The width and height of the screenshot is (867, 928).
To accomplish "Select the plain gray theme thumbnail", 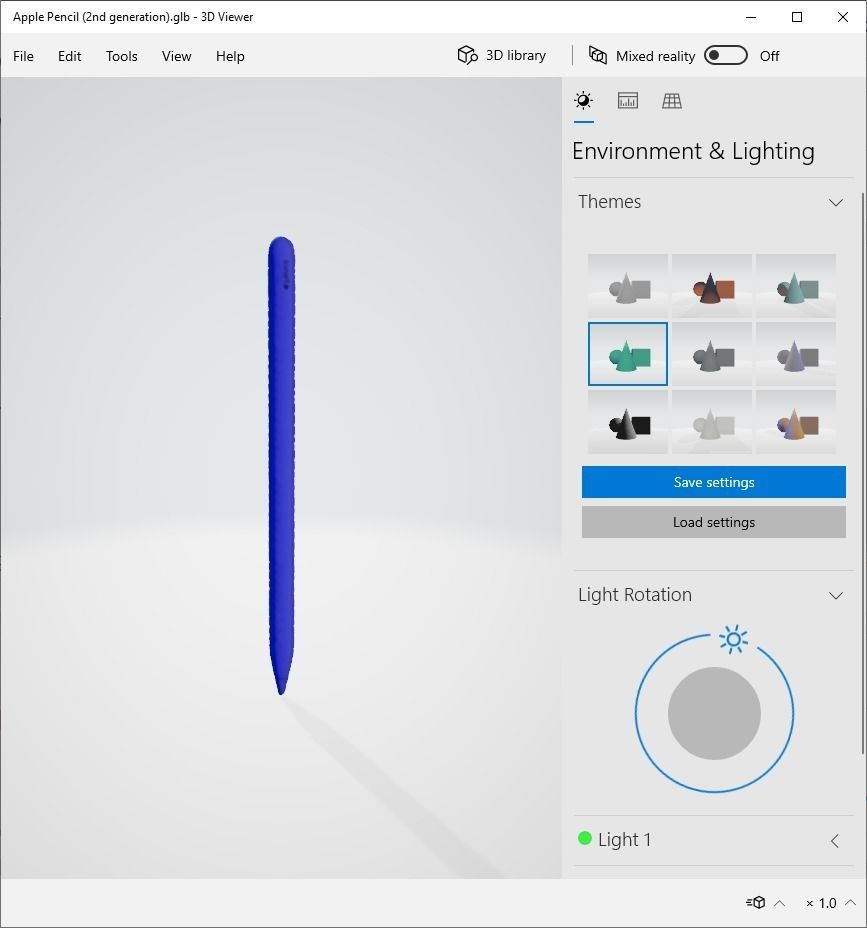I will (628, 286).
